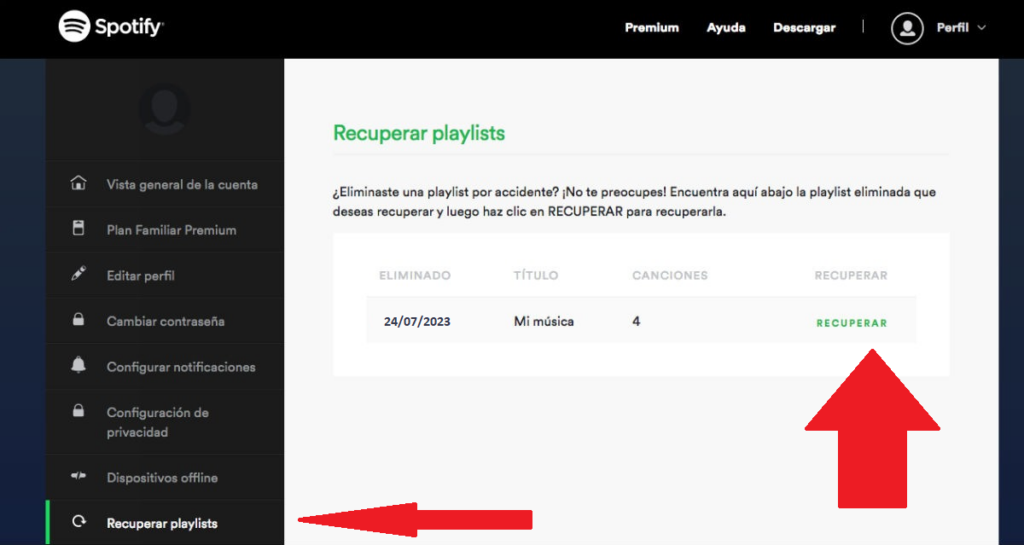Click the pencil icon for Editar perfil
Image resolution: width=1024 pixels, height=545 pixels.
(78, 275)
